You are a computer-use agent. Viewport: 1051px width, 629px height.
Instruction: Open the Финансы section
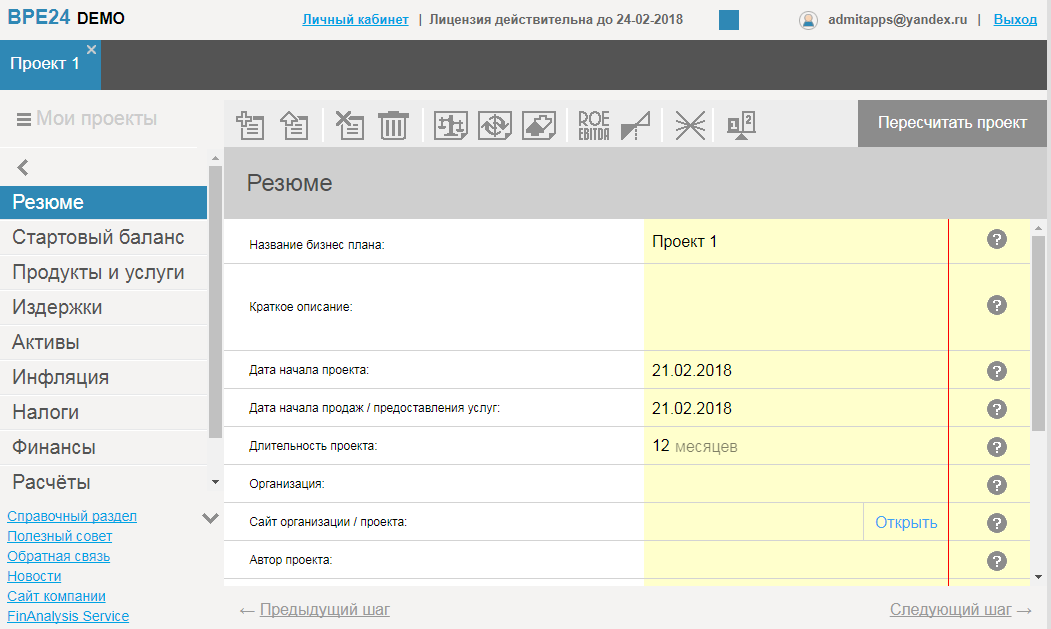tap(103, 447)
